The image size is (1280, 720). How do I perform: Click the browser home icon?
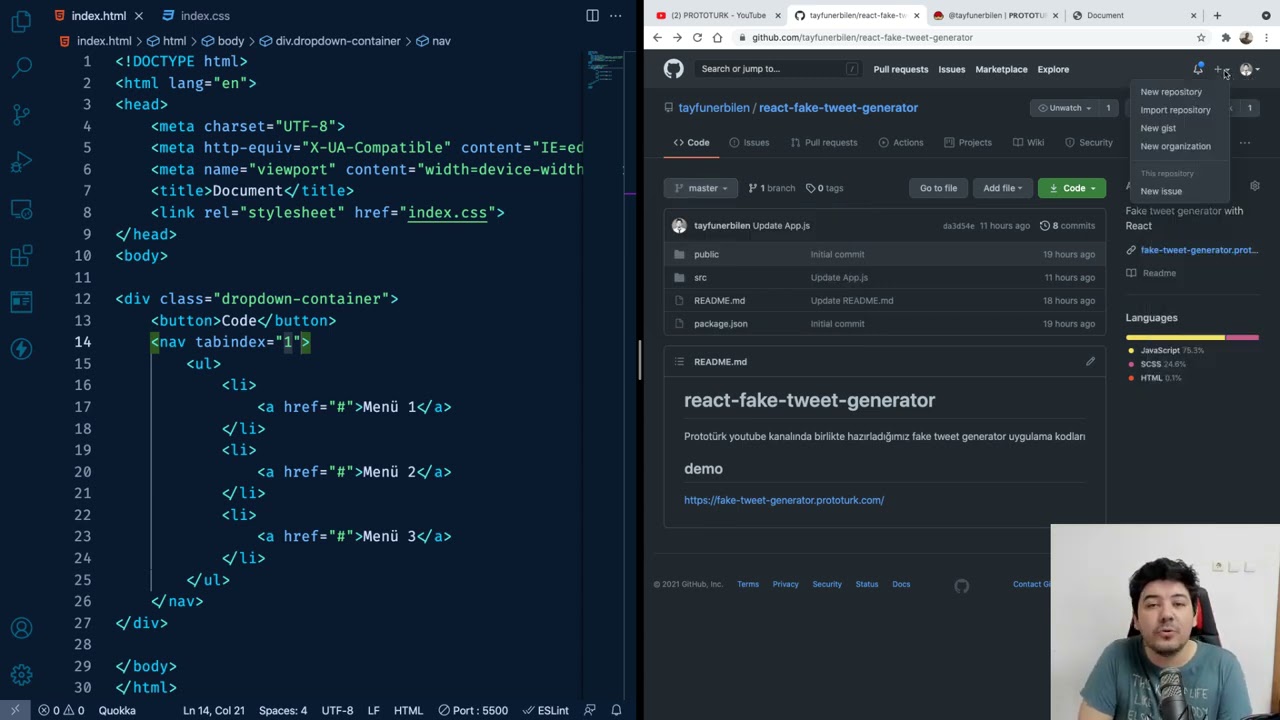click(717, 37)
